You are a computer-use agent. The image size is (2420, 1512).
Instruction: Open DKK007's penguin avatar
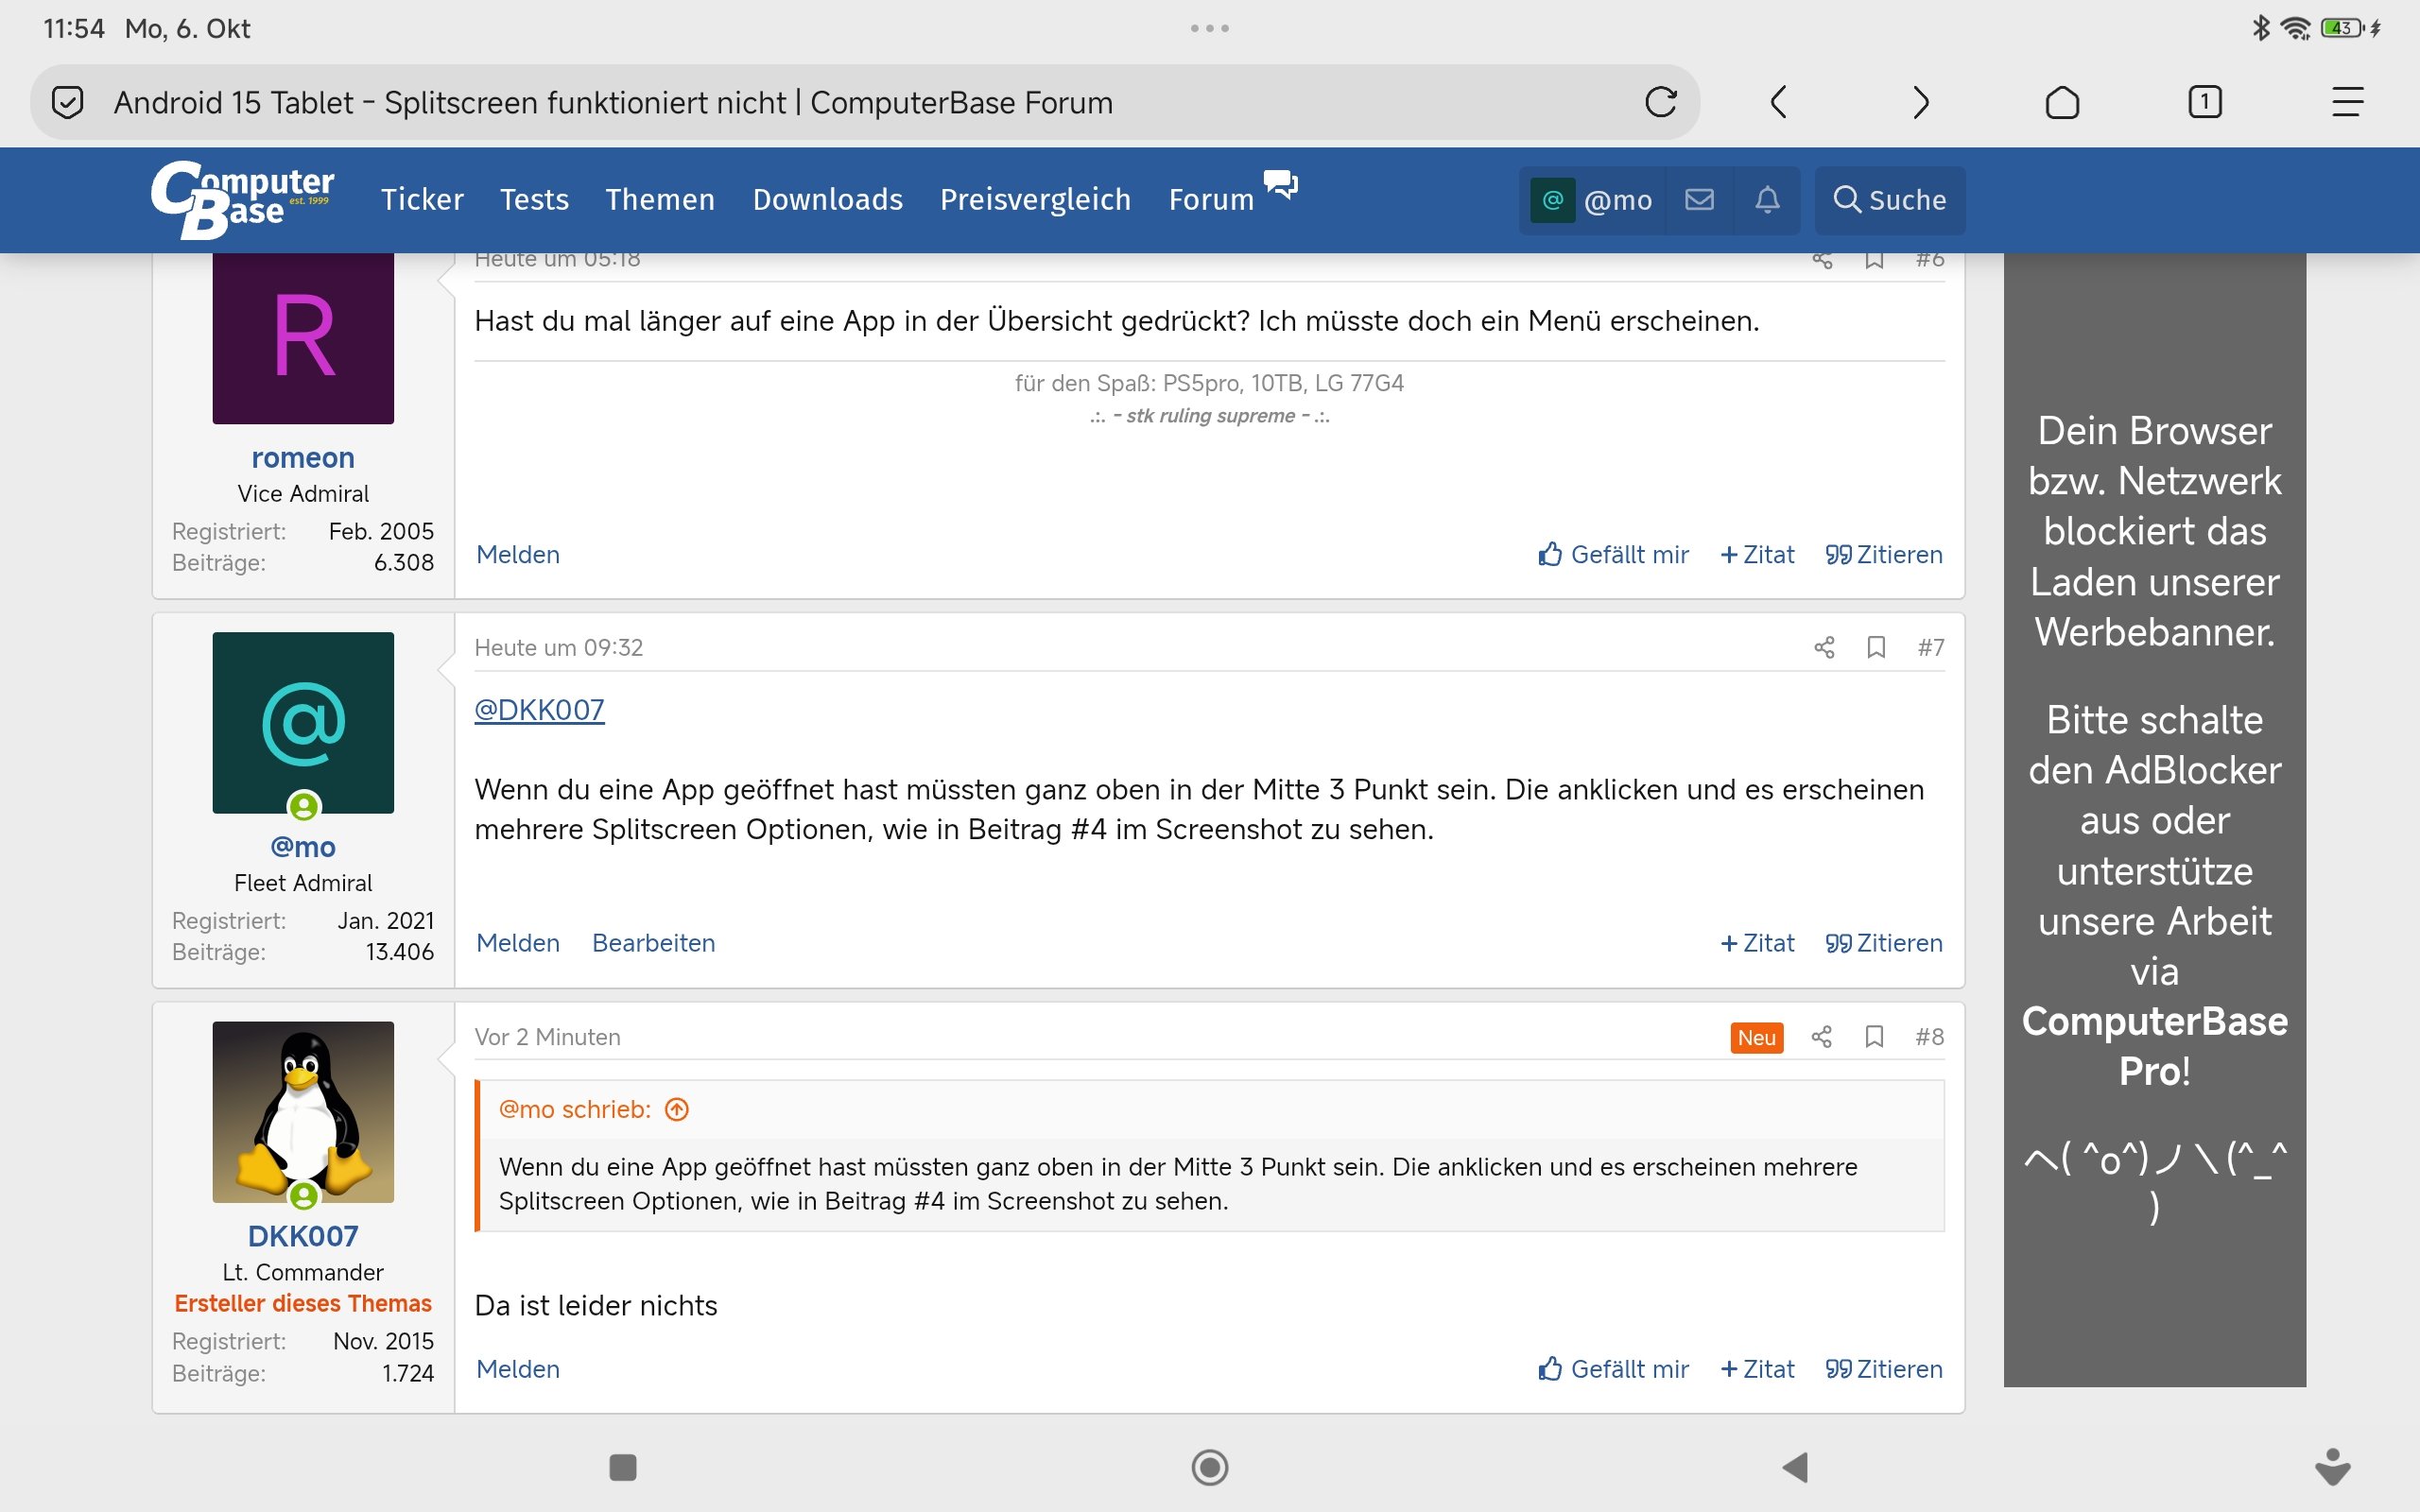(x=303, y=1111)
